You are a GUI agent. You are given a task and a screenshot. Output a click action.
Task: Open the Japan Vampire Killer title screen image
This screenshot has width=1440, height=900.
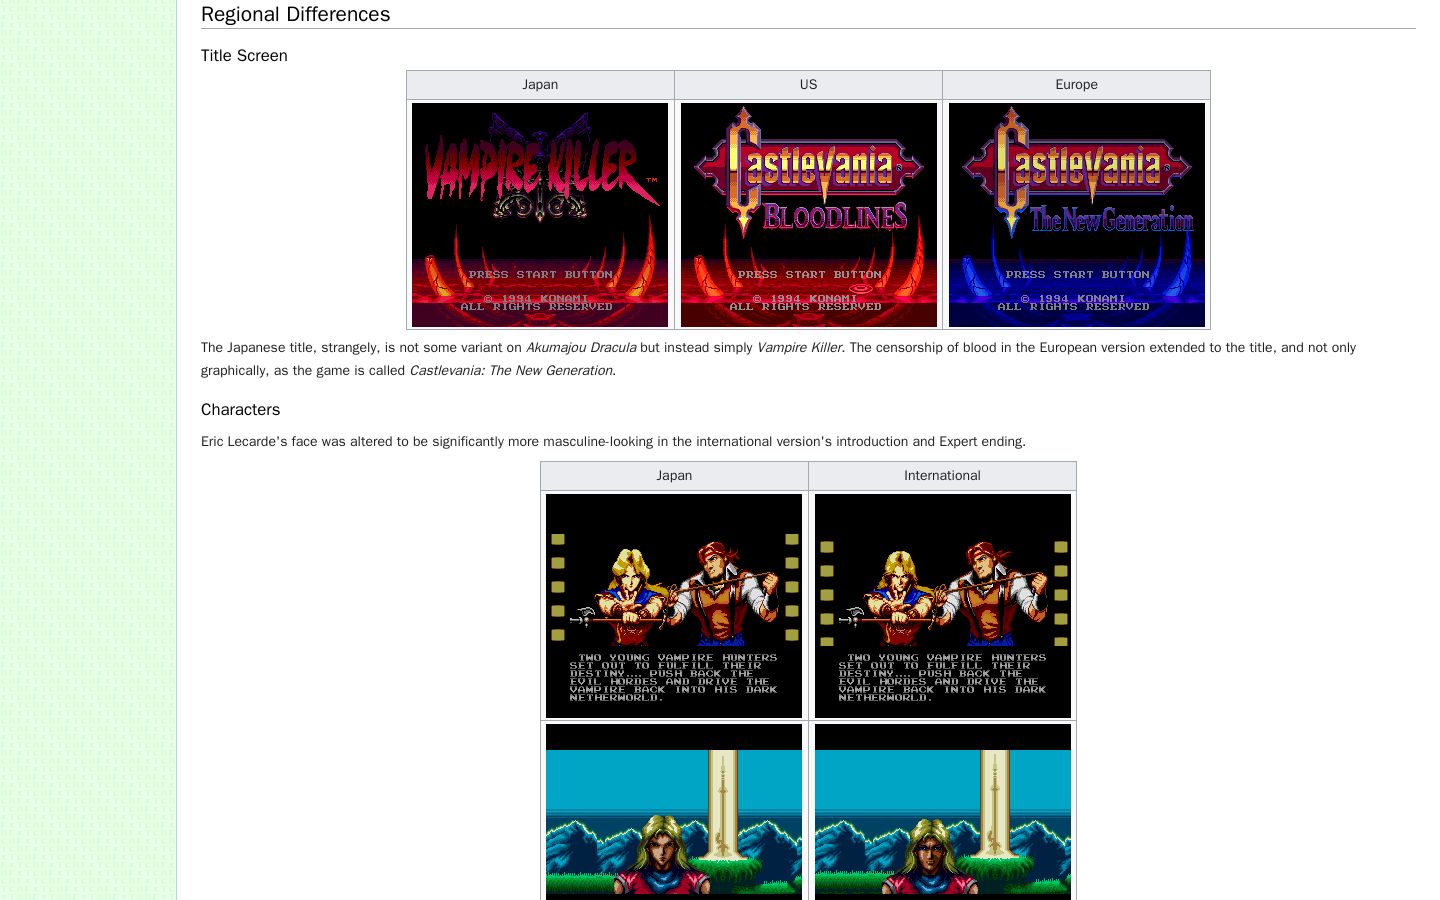540,215
